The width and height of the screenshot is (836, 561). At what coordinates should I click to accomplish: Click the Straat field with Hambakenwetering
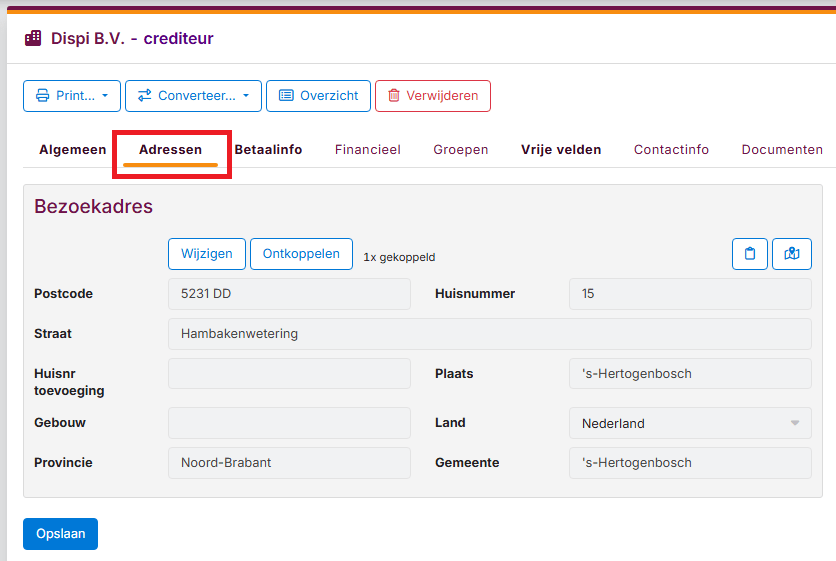pos(489,334)
